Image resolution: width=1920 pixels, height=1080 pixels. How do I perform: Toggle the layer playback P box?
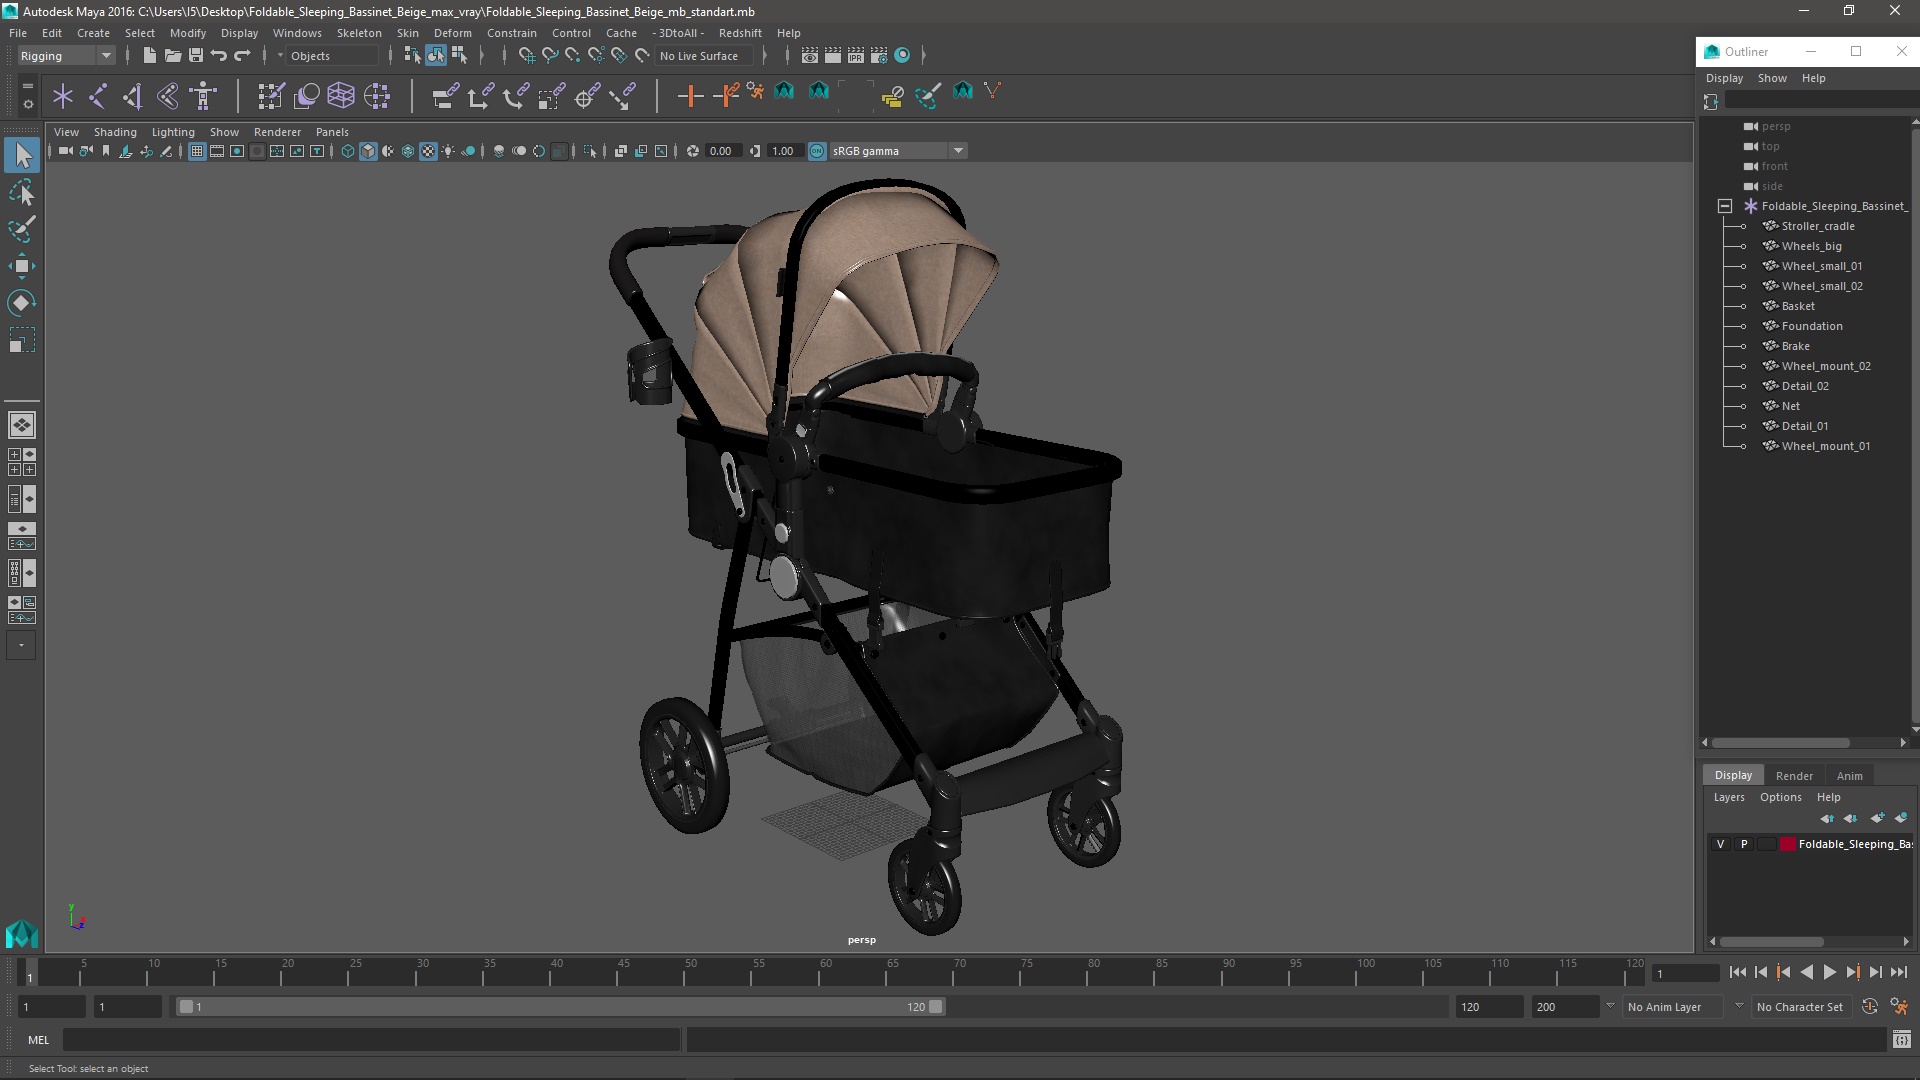(x=1744, y=844)
